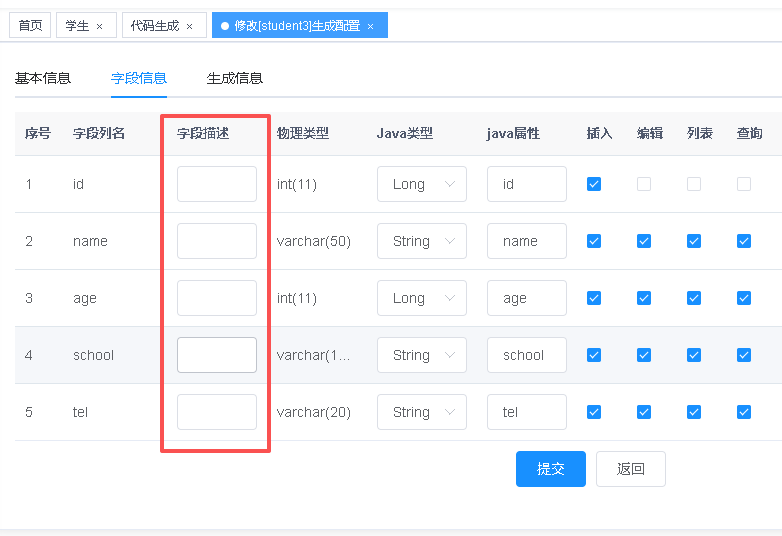782x536 pixels.
Task: Close the 代码生成 tab using its x
Action: click(189, 27)
